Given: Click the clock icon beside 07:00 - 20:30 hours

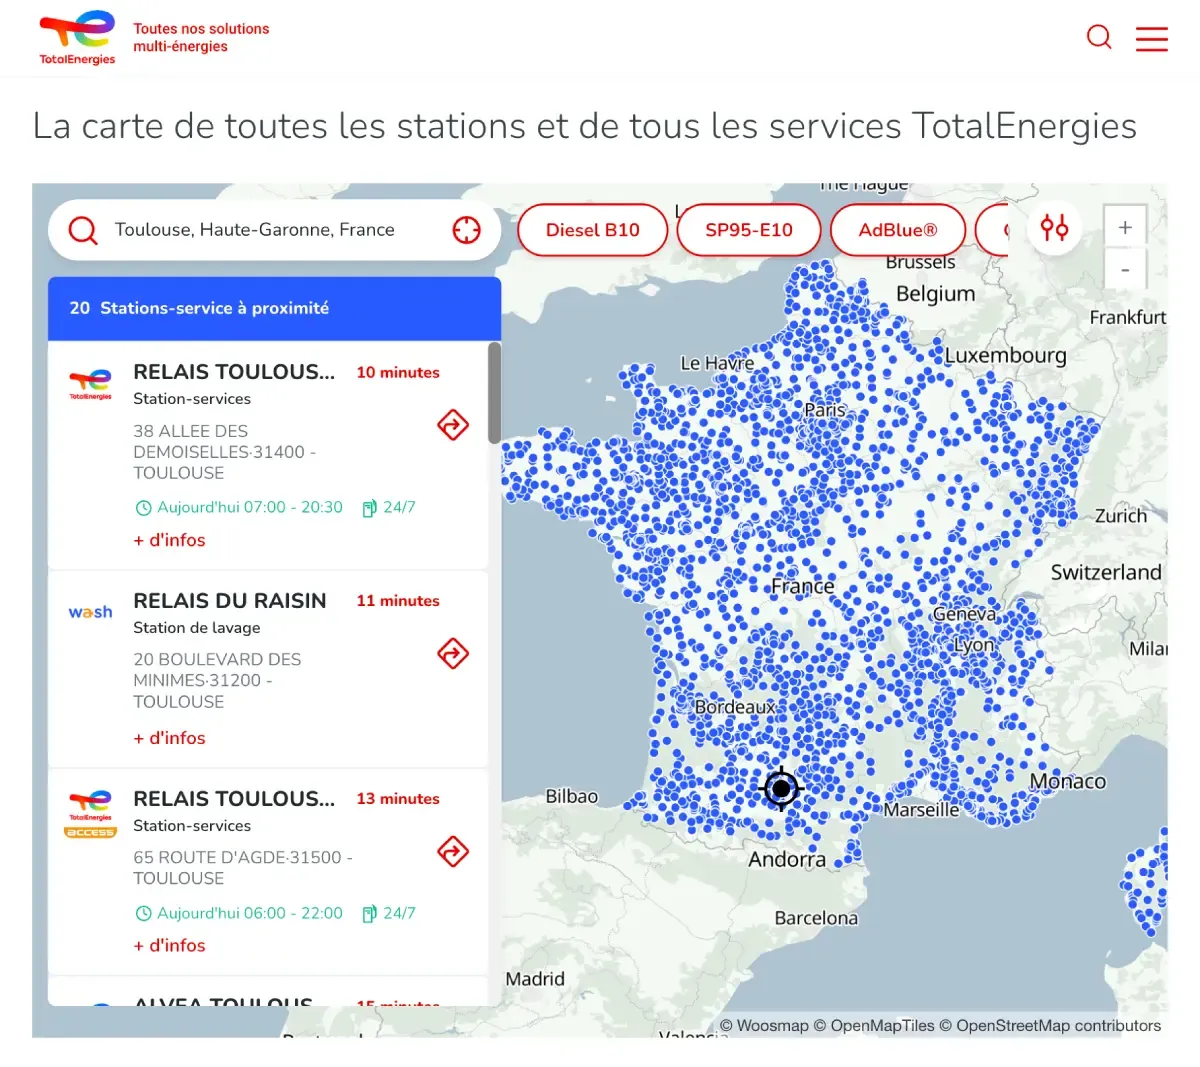Looking at the screenshot, I should [x=143, y=508].
